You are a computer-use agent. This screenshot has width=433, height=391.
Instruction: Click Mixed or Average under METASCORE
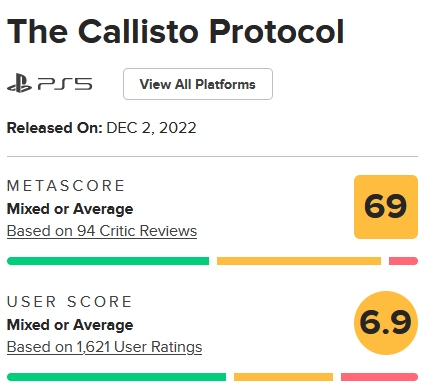coord(70,209)
